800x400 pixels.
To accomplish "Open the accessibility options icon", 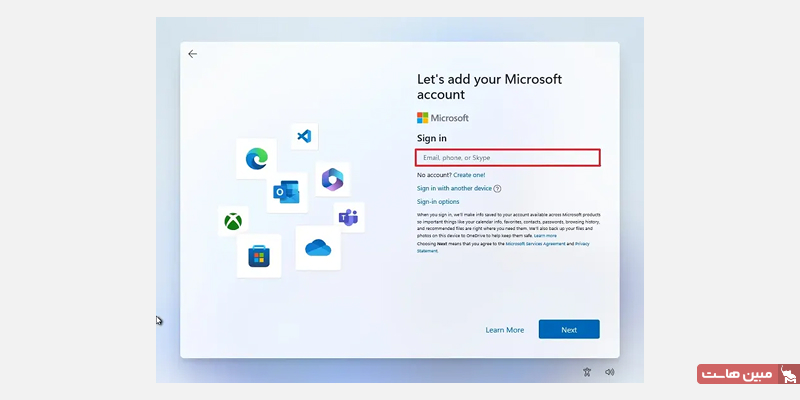I will click(587, 372).
